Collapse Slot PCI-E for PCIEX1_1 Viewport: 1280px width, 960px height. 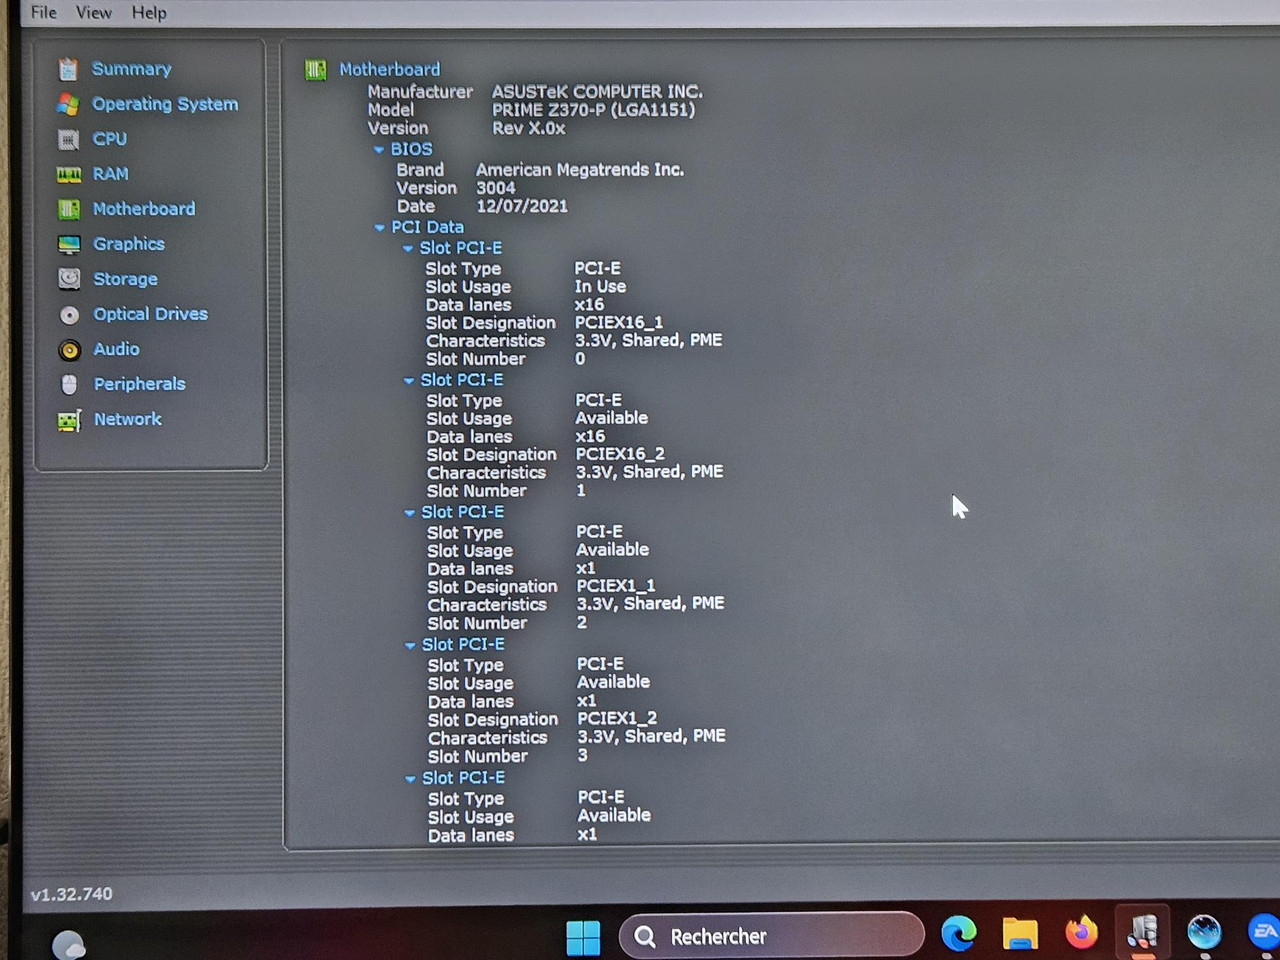pos(409,513)
